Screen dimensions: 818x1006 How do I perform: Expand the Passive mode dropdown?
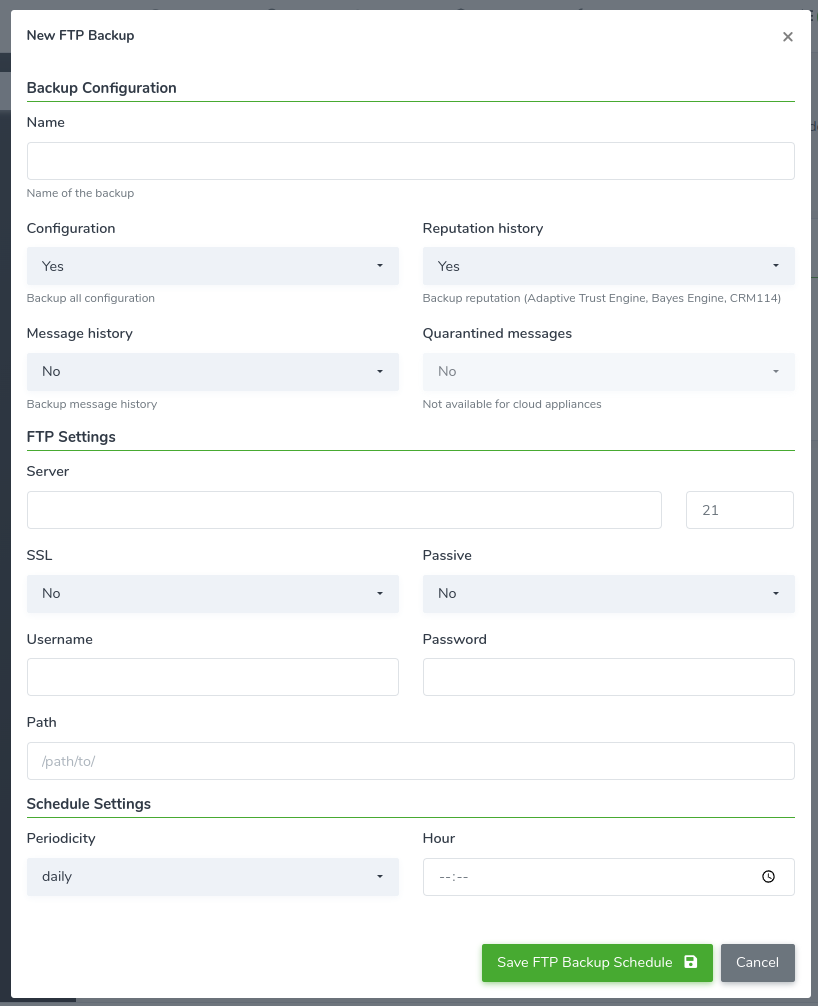point(608,593)
